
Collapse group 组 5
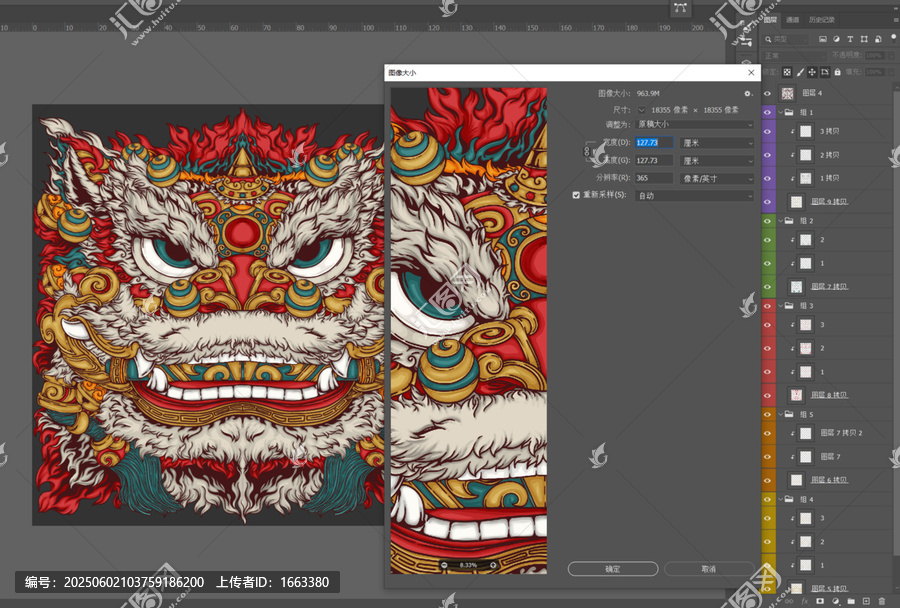(781, 414)
